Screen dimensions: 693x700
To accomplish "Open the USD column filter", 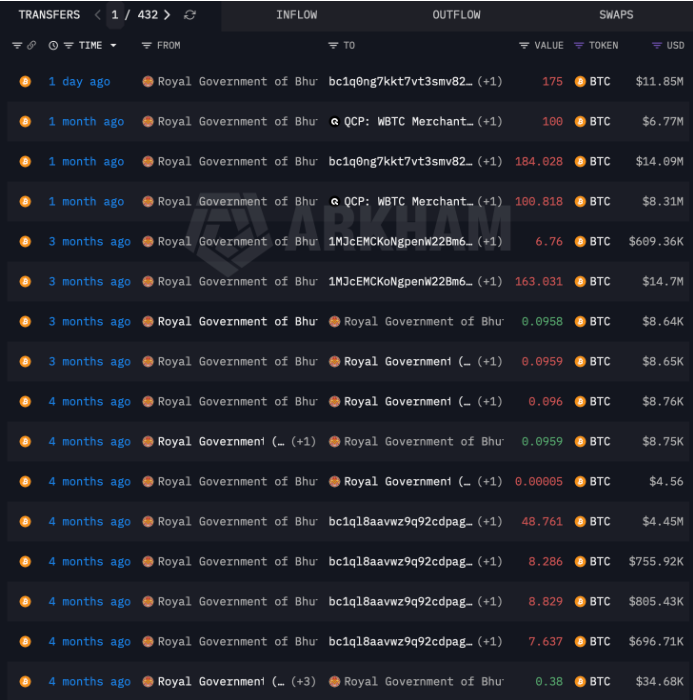I will coord(656,46).
